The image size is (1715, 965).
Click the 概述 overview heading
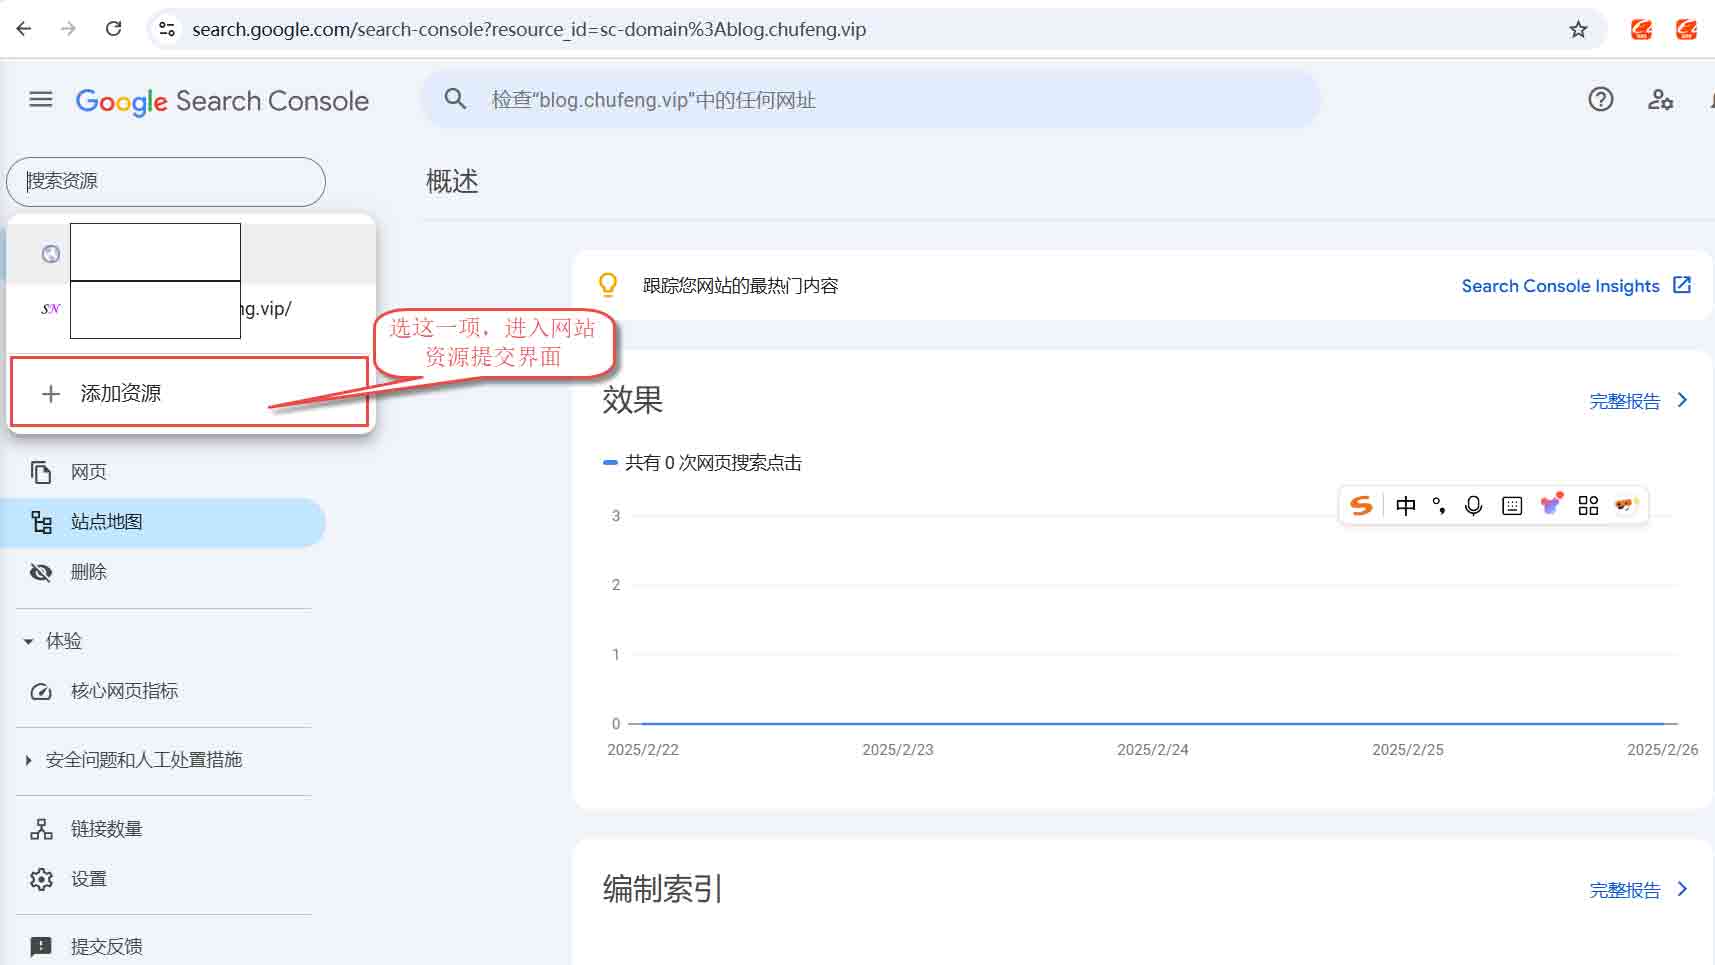pos(452,182)
